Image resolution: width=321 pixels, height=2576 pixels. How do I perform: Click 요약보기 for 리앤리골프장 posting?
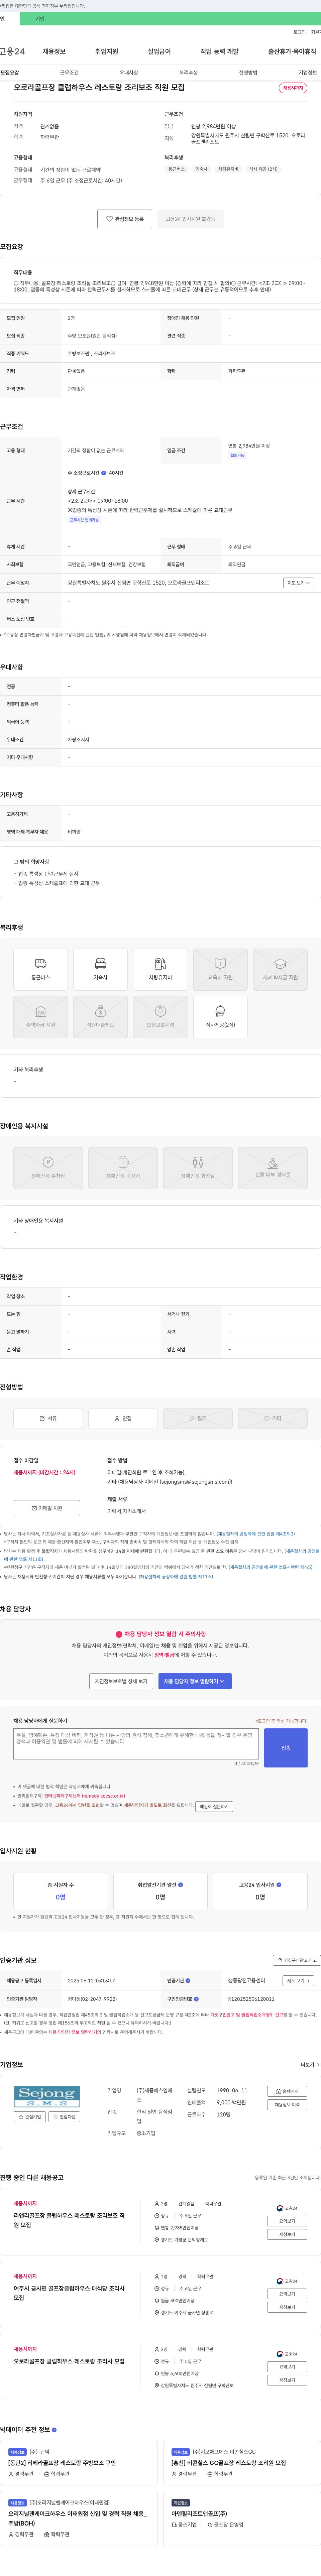pos(287,2221)
